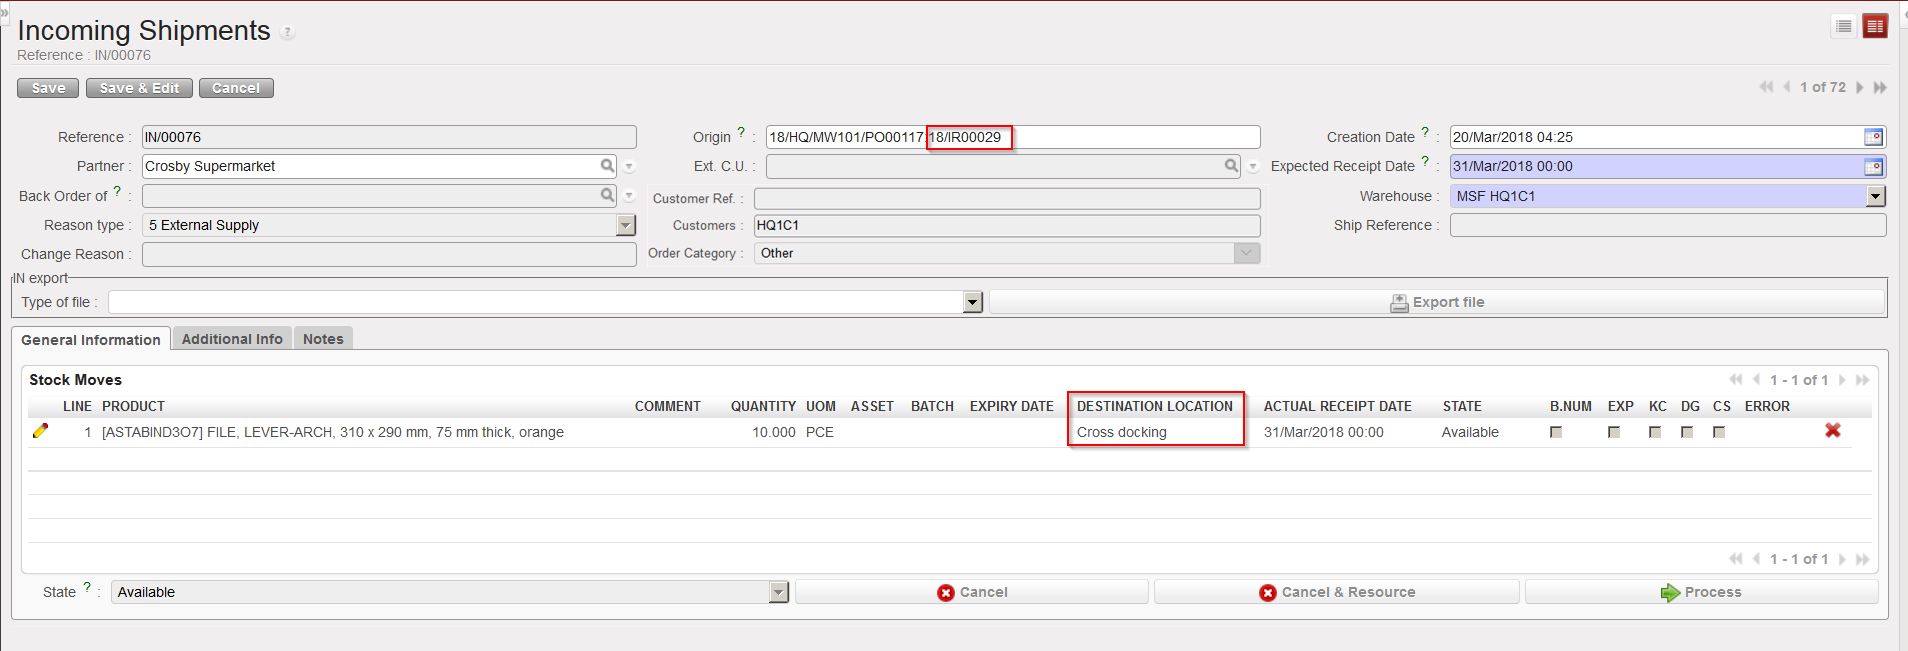Click into the Ship Reference field
1908x651 pixels.
[x=1667, y=226]
